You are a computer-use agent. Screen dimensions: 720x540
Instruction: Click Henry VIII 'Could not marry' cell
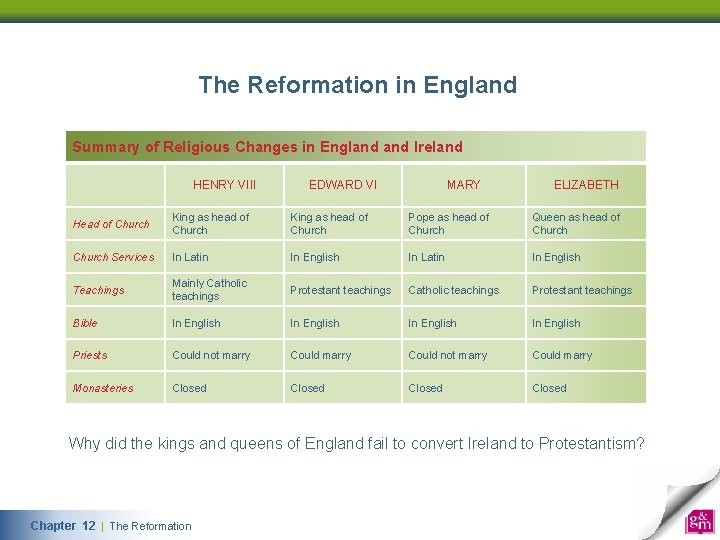(x=224, y=355)
